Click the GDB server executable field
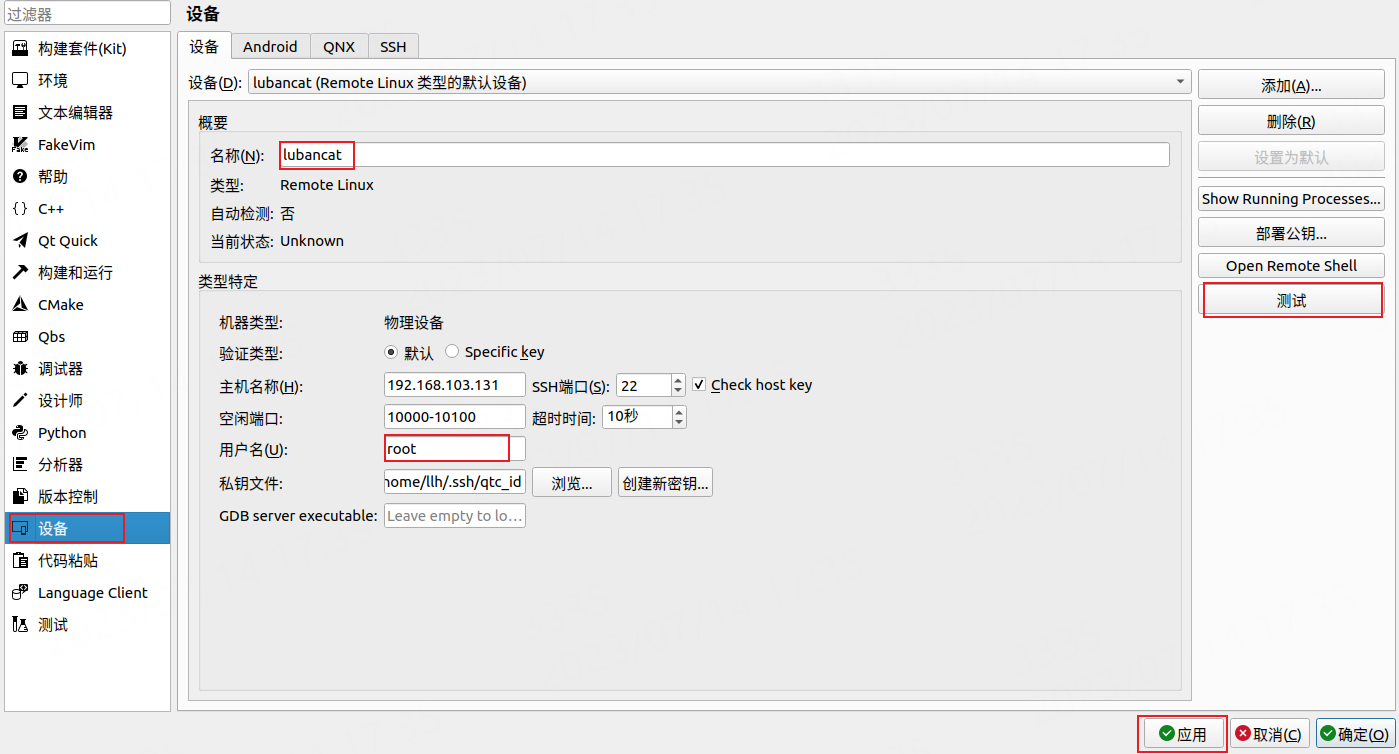 click(455, 516)
